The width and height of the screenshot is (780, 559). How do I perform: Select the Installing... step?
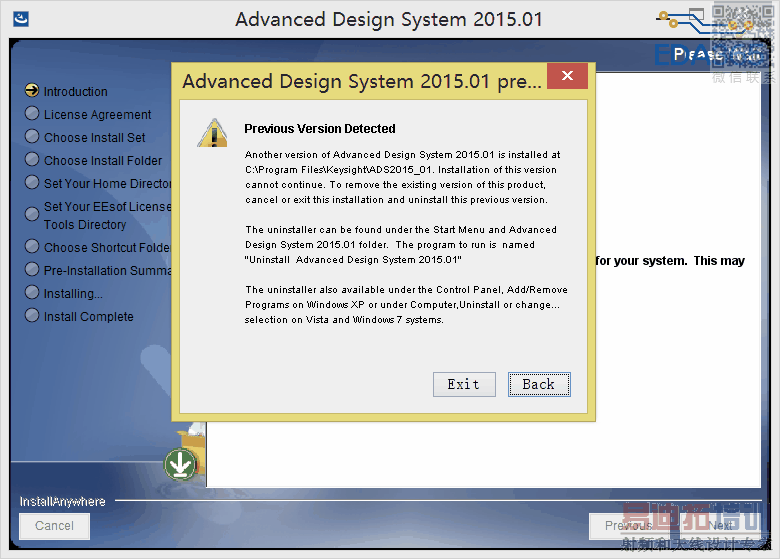coord(64,293)
